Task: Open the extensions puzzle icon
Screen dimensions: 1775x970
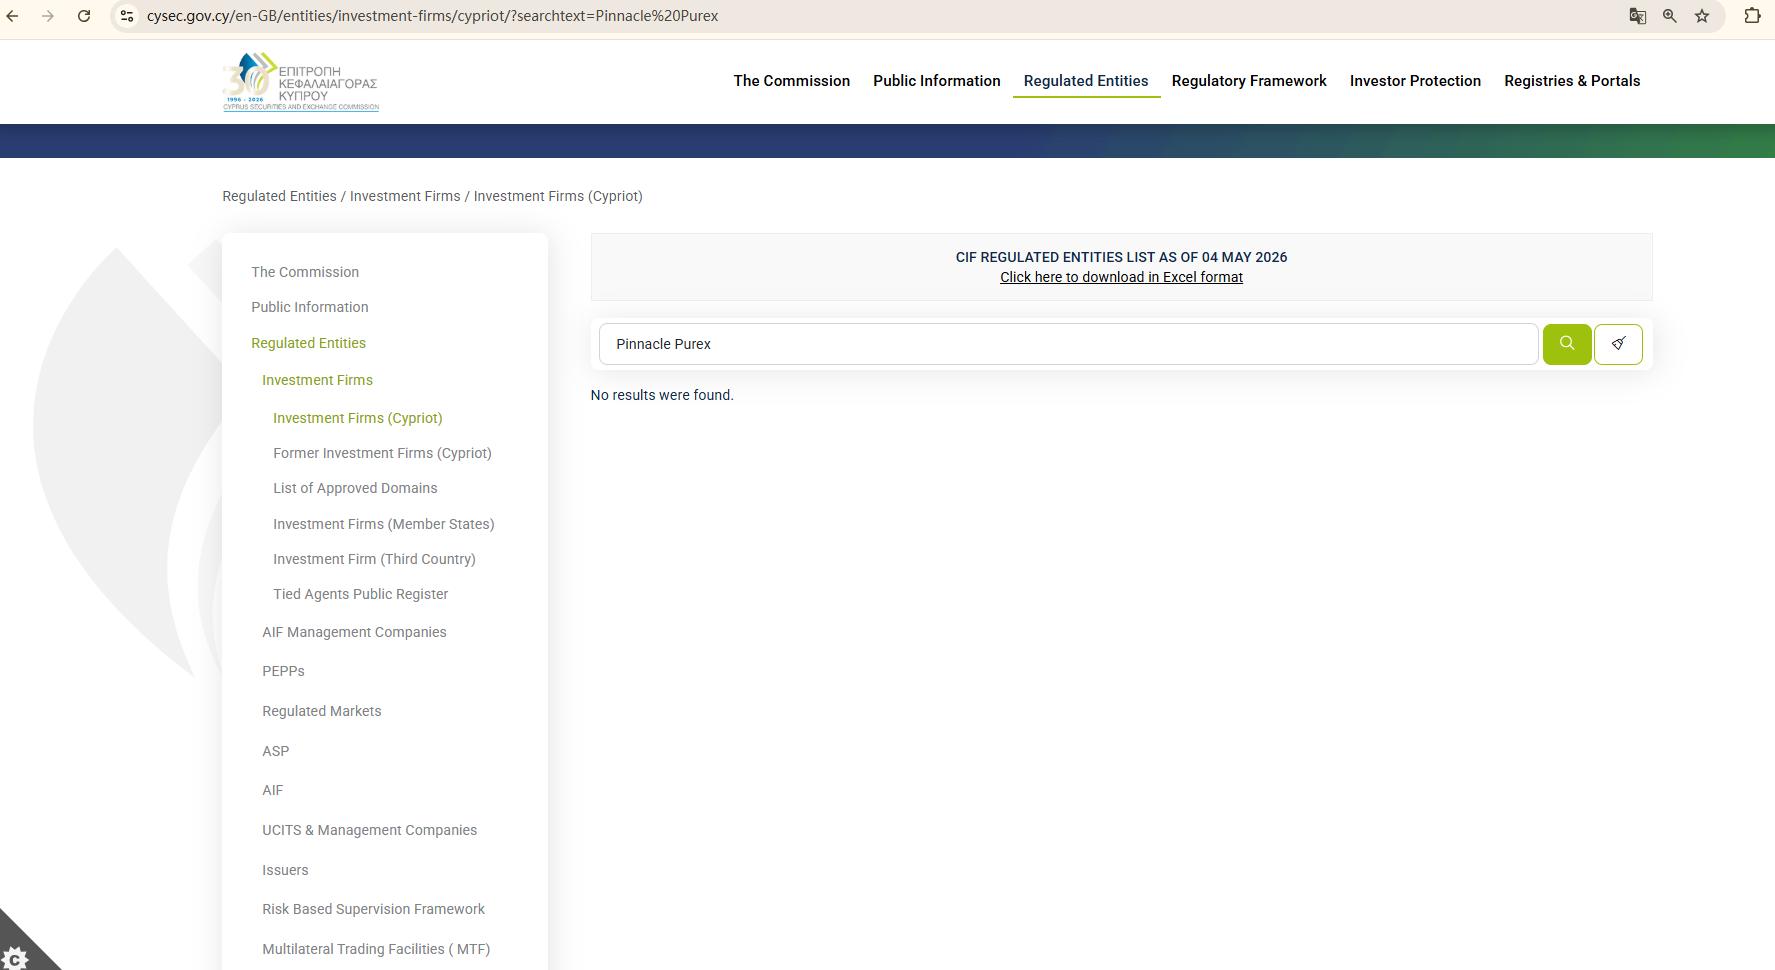Action: [x=1752, y=16]
